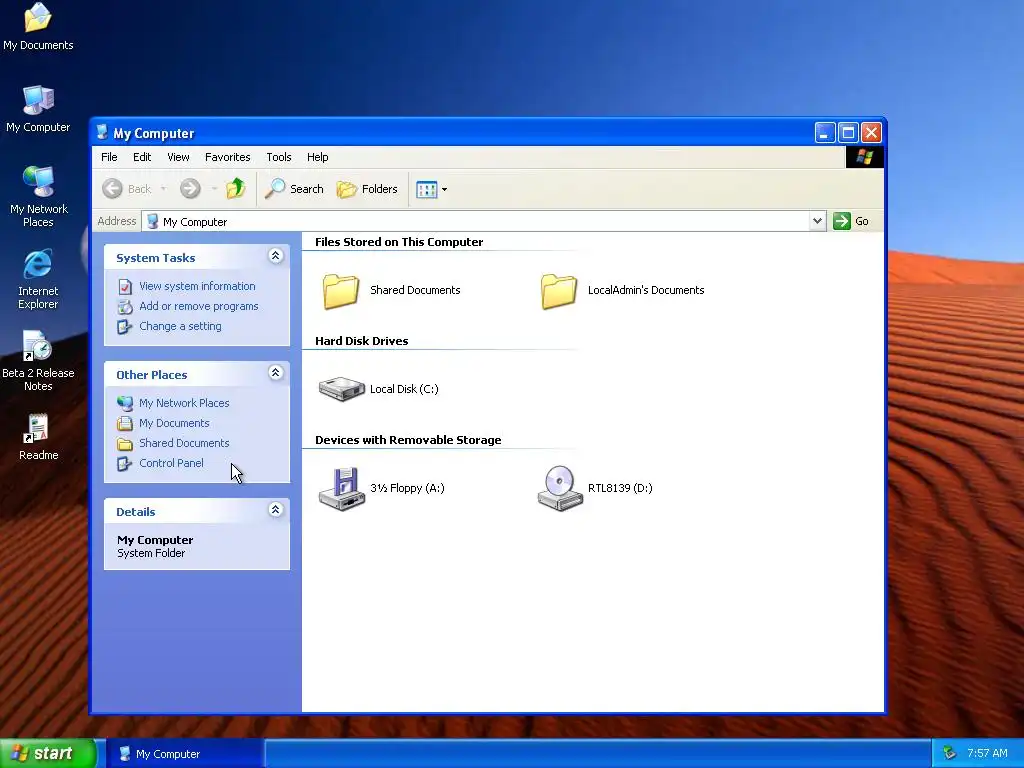This screenshot has height=768, width=1024.
Task: Open the Search pane
Action: tap(295, 189)
